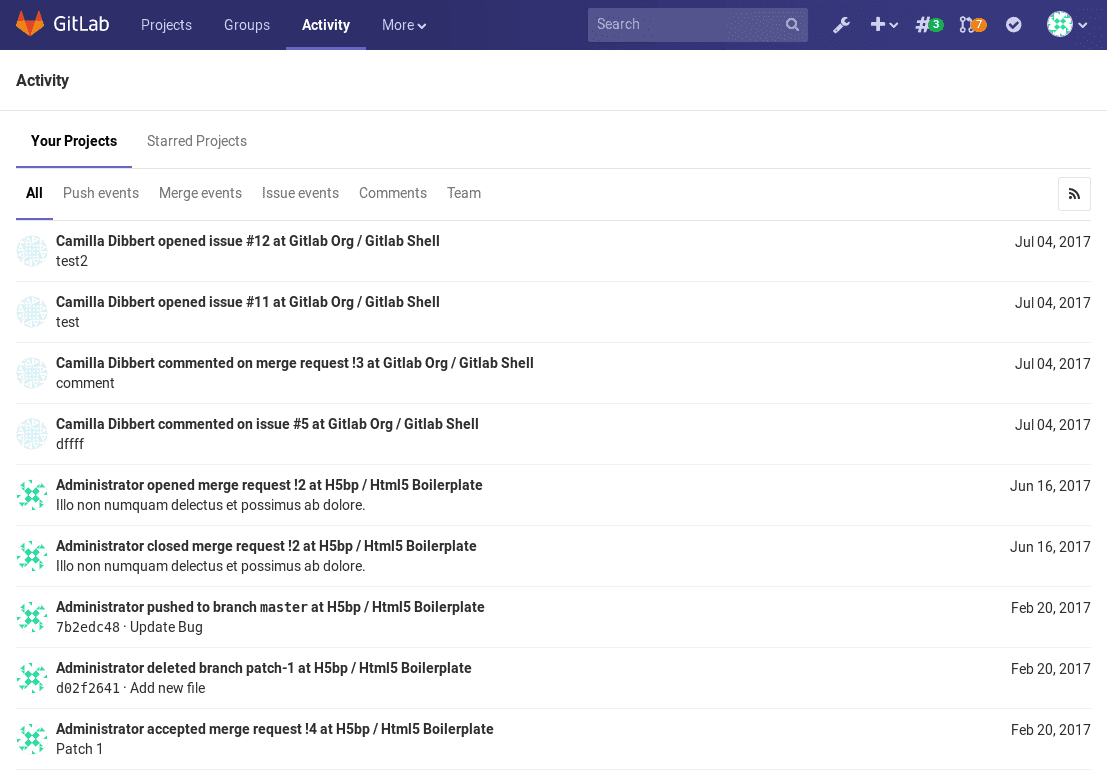Click Administrator avatar on deleted patch-1 row
This screenshot has height=777, width=1107.
pyautogui.click(x=32, y=678)
